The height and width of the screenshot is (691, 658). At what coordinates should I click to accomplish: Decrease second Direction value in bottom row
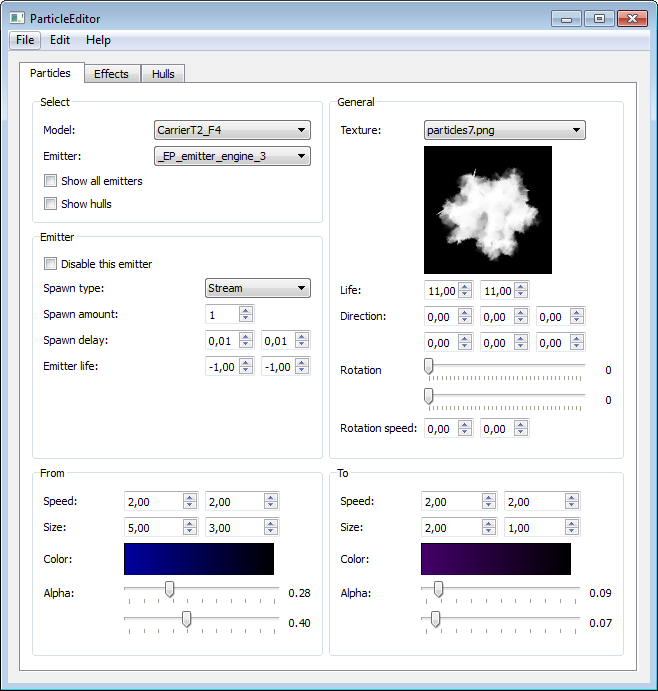coord(521,346)
